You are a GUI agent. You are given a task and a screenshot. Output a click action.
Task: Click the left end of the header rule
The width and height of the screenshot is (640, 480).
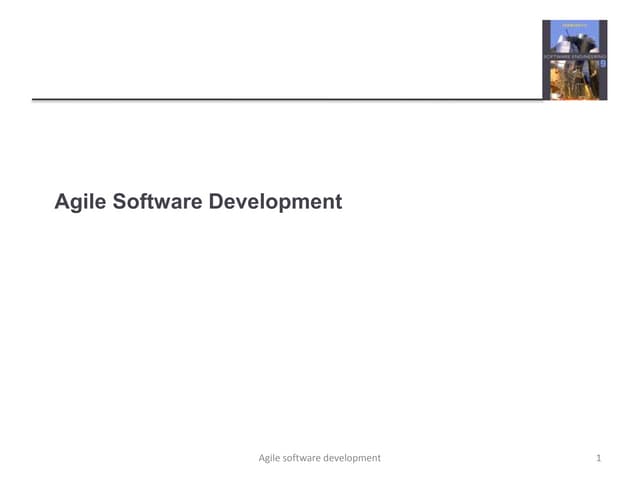click(36, 100)
